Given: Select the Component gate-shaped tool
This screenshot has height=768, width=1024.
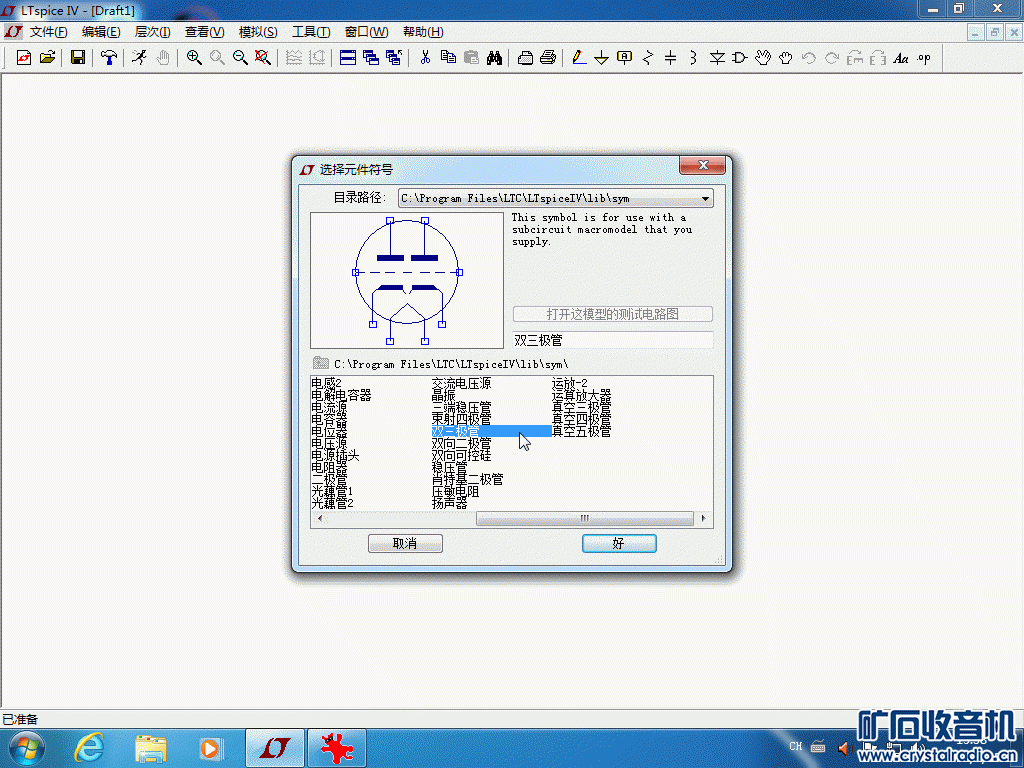Looking at the screenshot, I should click(739, 57).
